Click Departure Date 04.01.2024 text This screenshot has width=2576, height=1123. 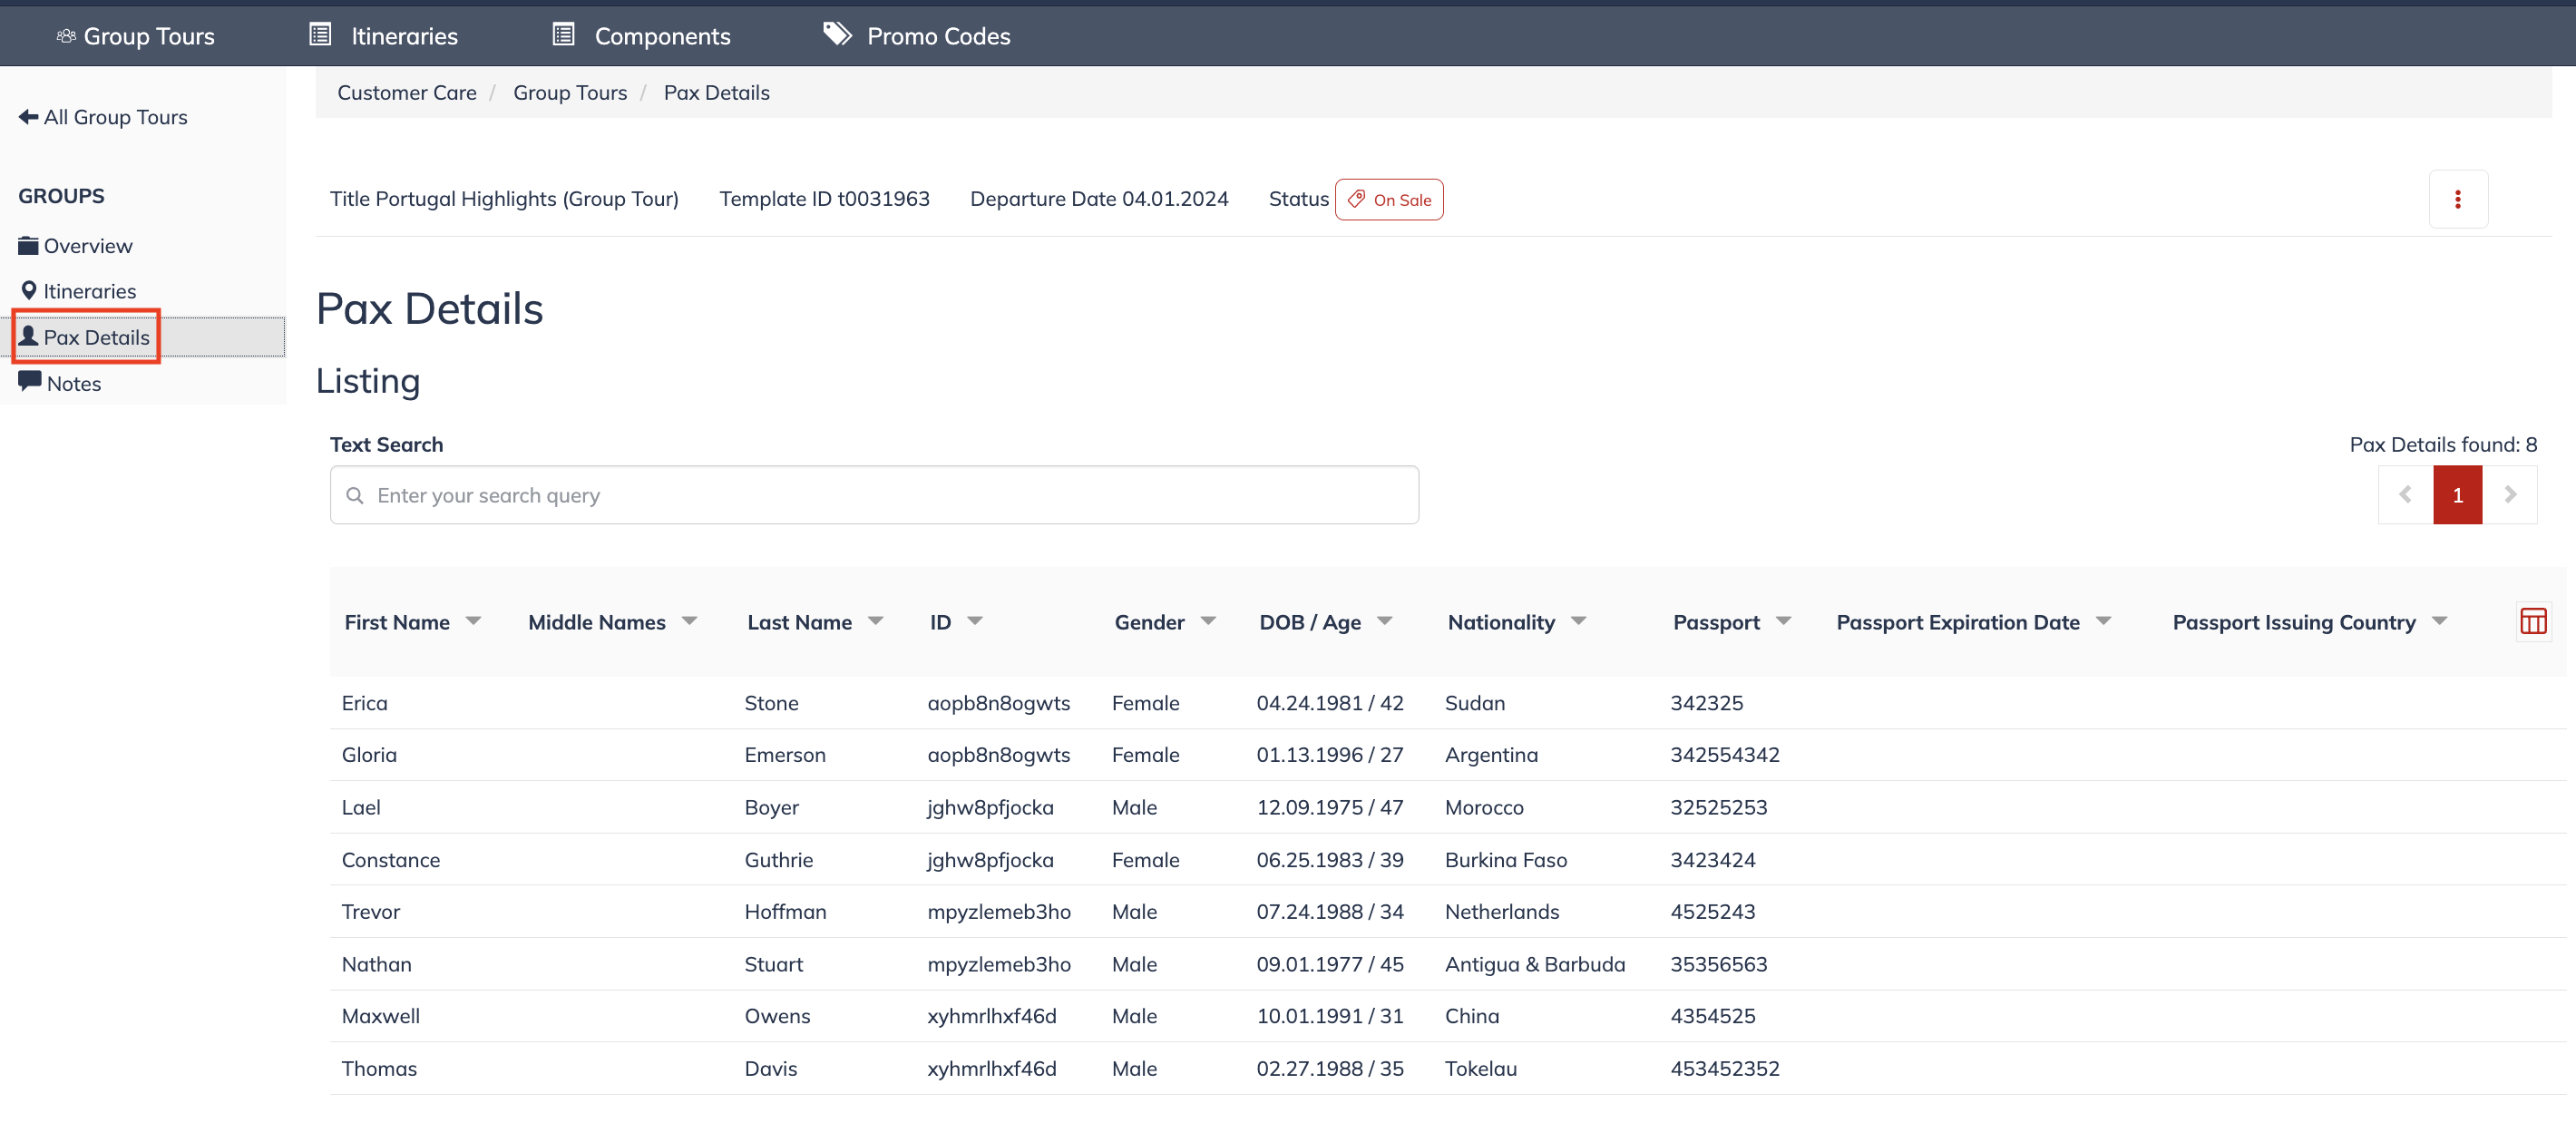(1099, 199)
